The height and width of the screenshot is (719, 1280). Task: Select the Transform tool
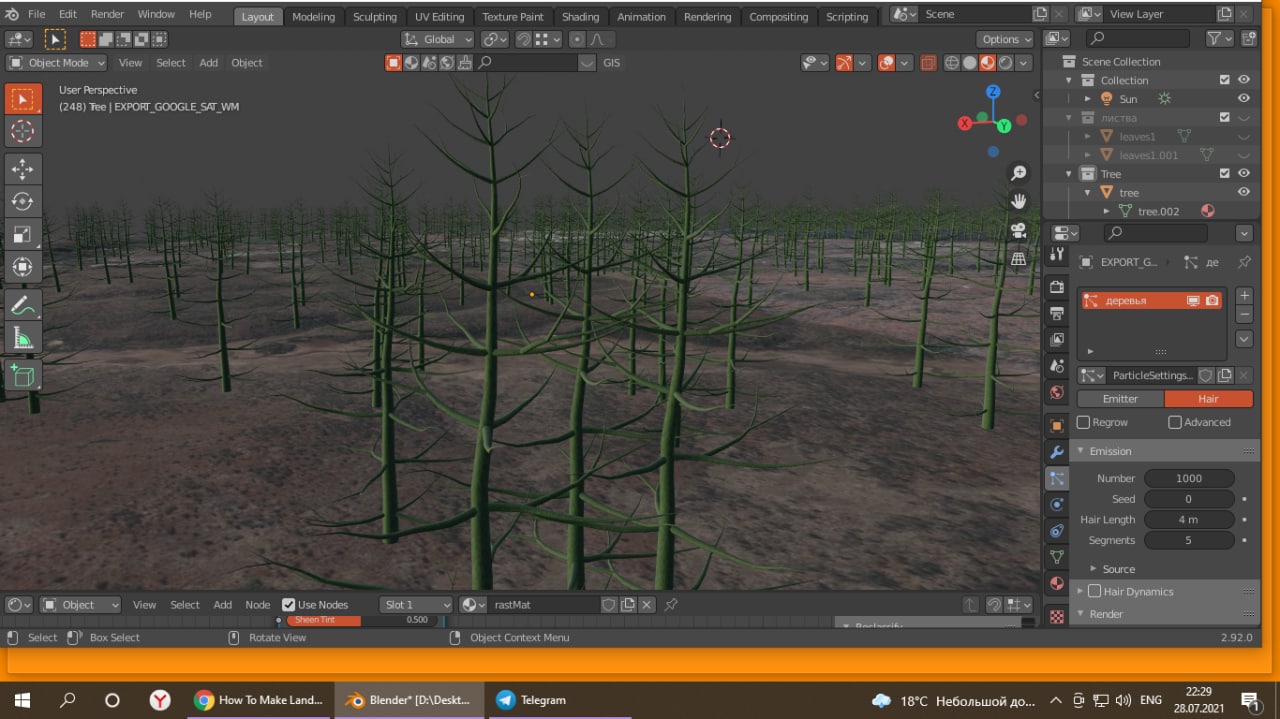22,267
